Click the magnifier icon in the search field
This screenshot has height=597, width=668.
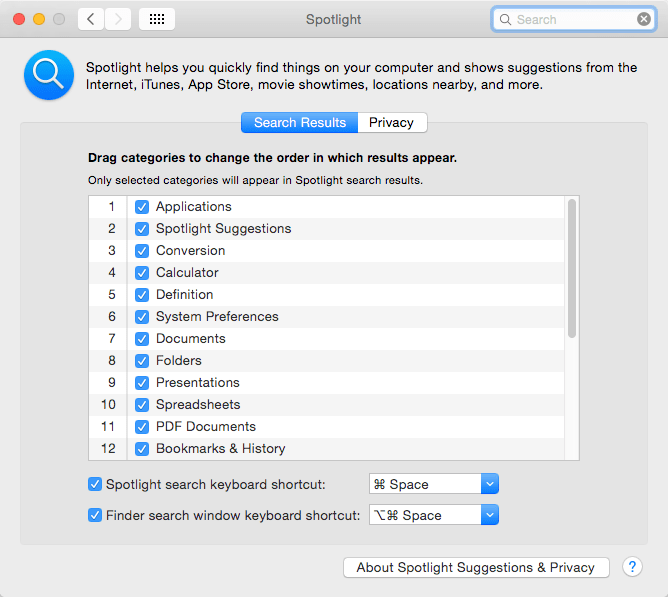pyautogui.click(x=505, y=20)
